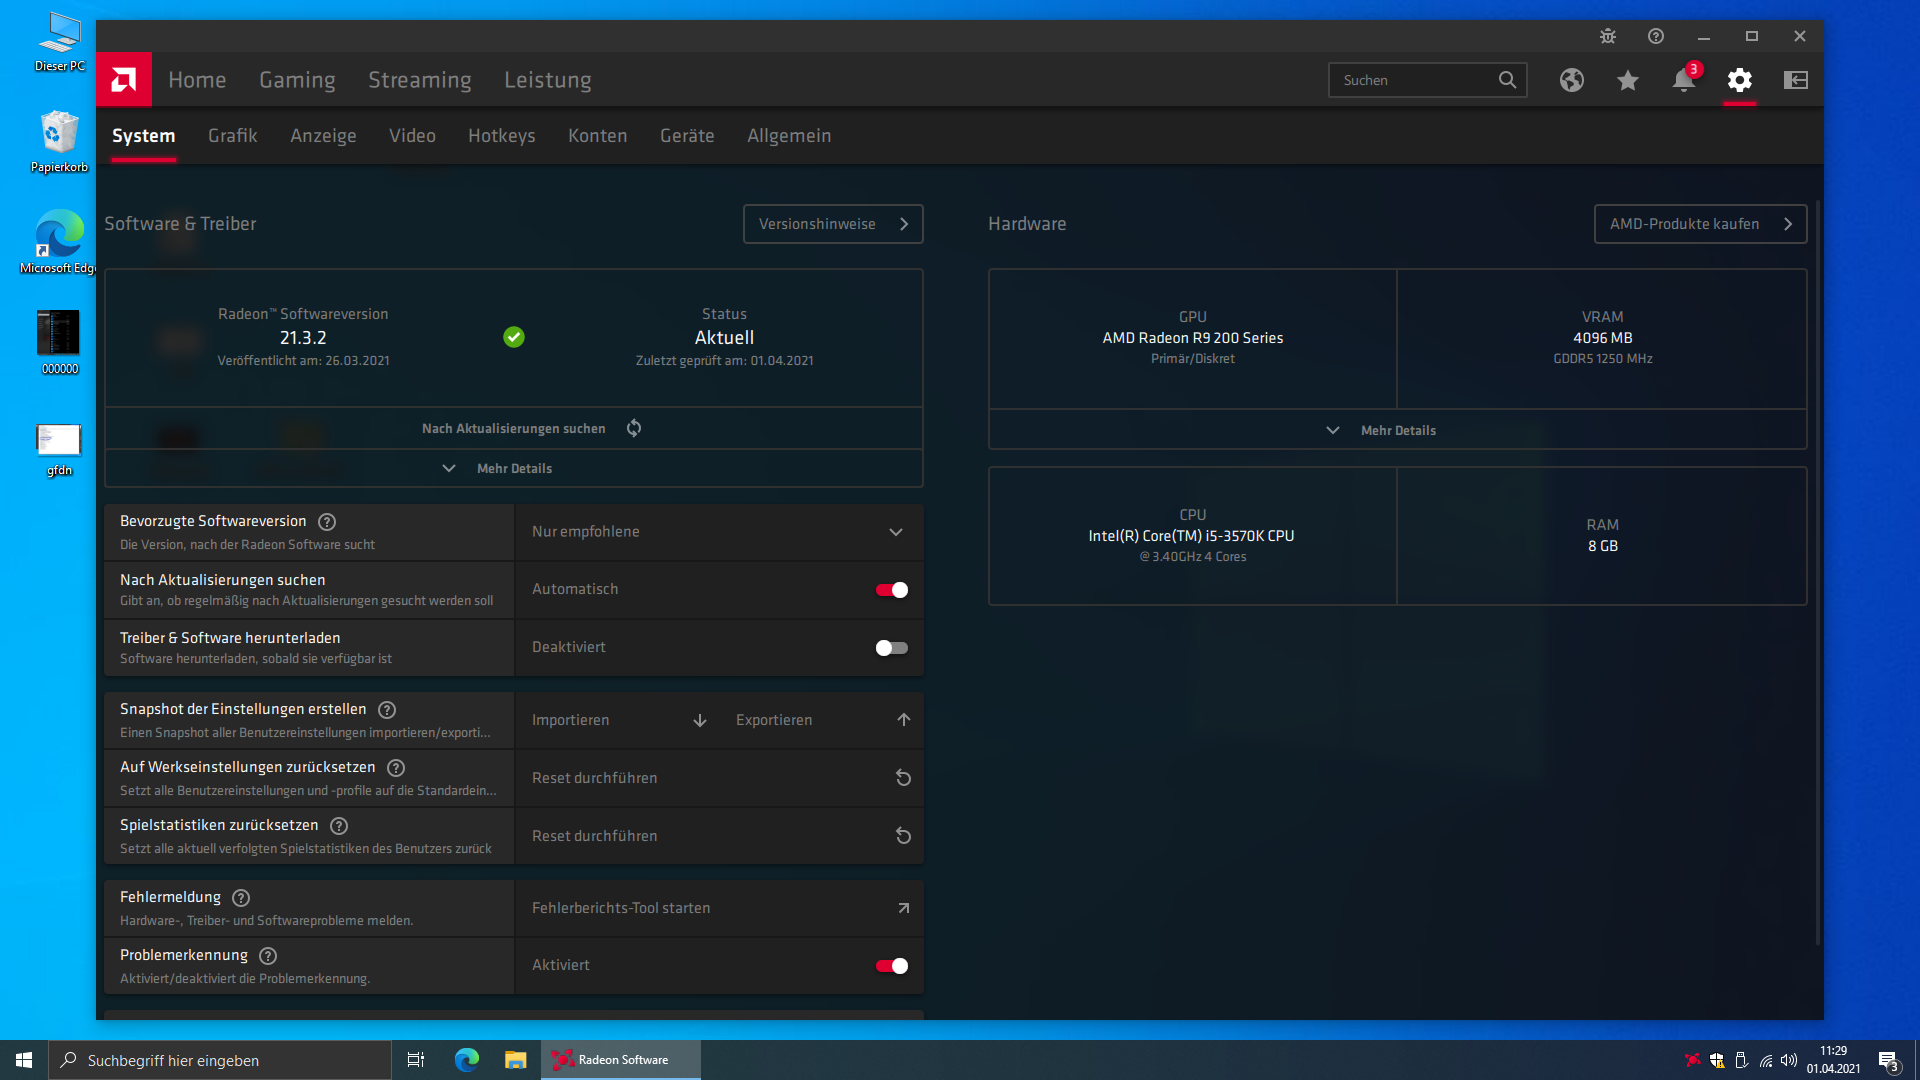The width and height of the screenshot is (1920, 1080).
Task: Open the notifications bell icon
Action: click(x=1683, y=80)
